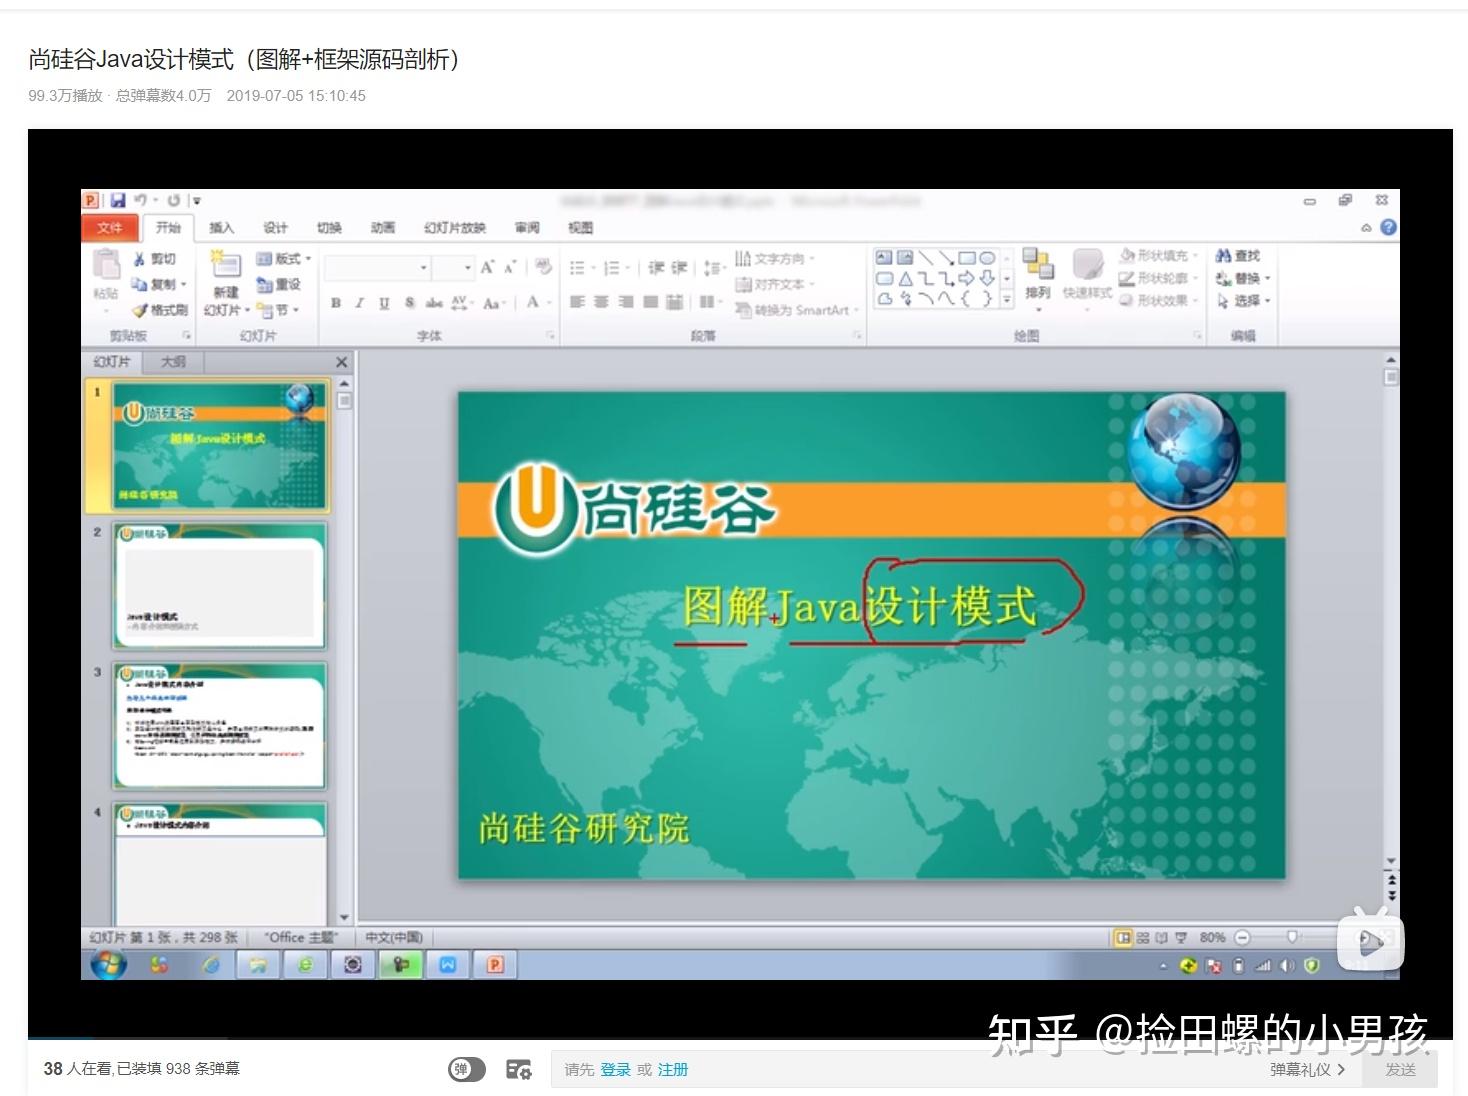The width and height of the screenshot is (1468, 1096).
Task: Open the 新建幻灯片 (New Slide) dropdown
Action: pos(224,285)
